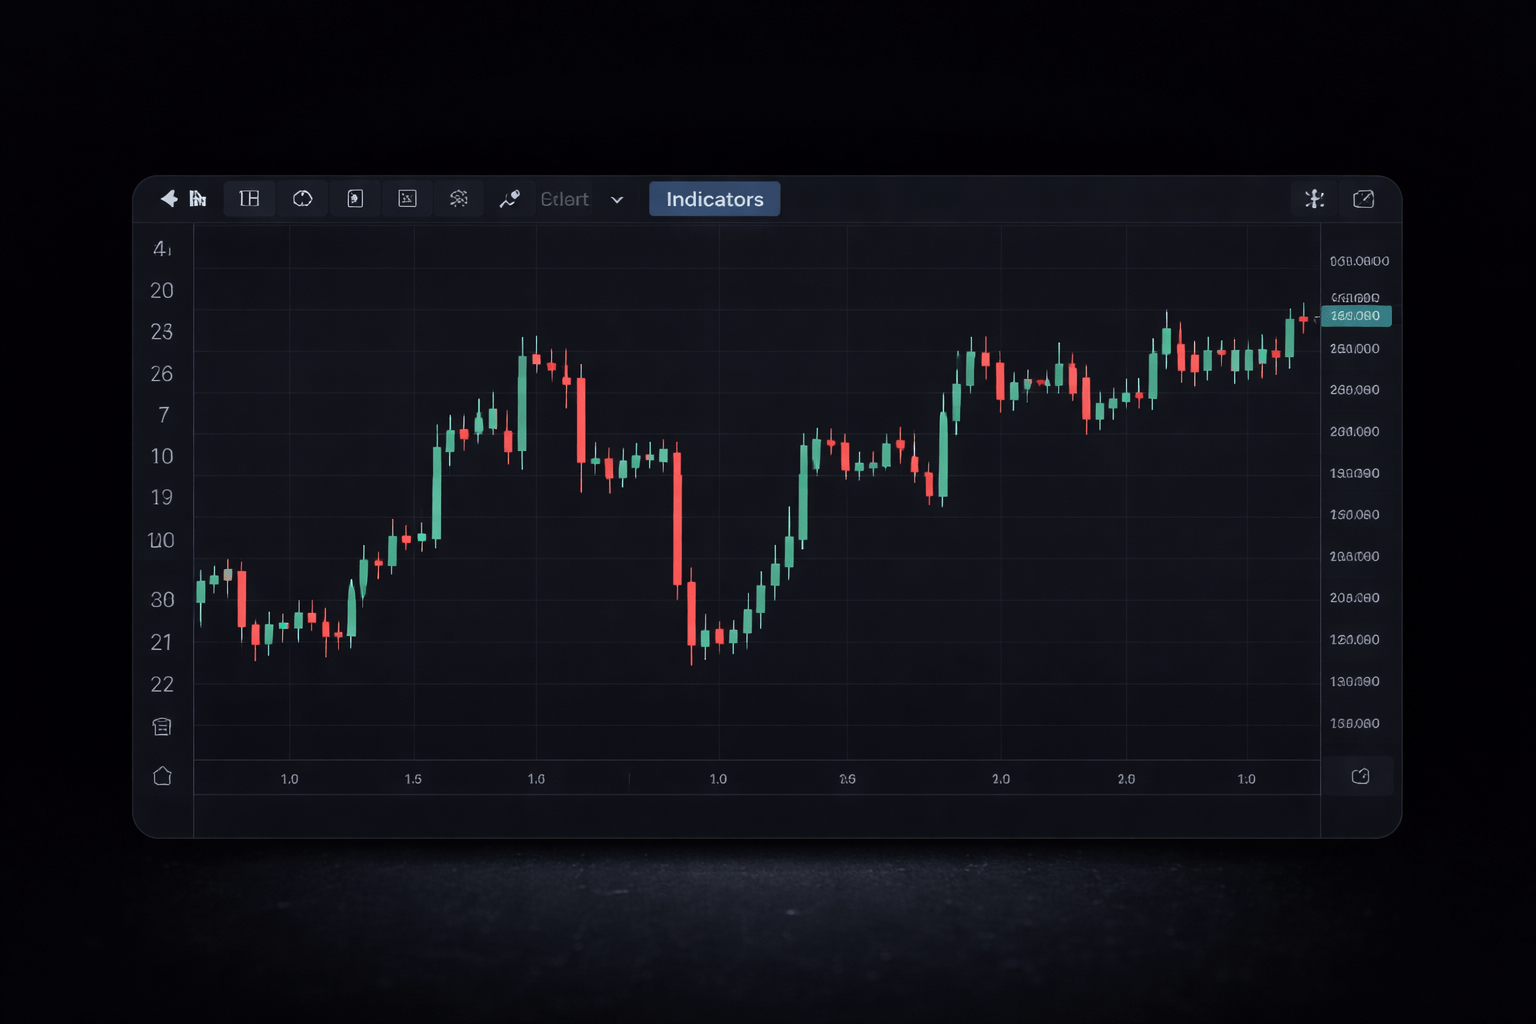Viewport: 1536px width, 1024px height.
Task: Click the 1.5 timestamp on time axis
Action: tap(414, 778)
